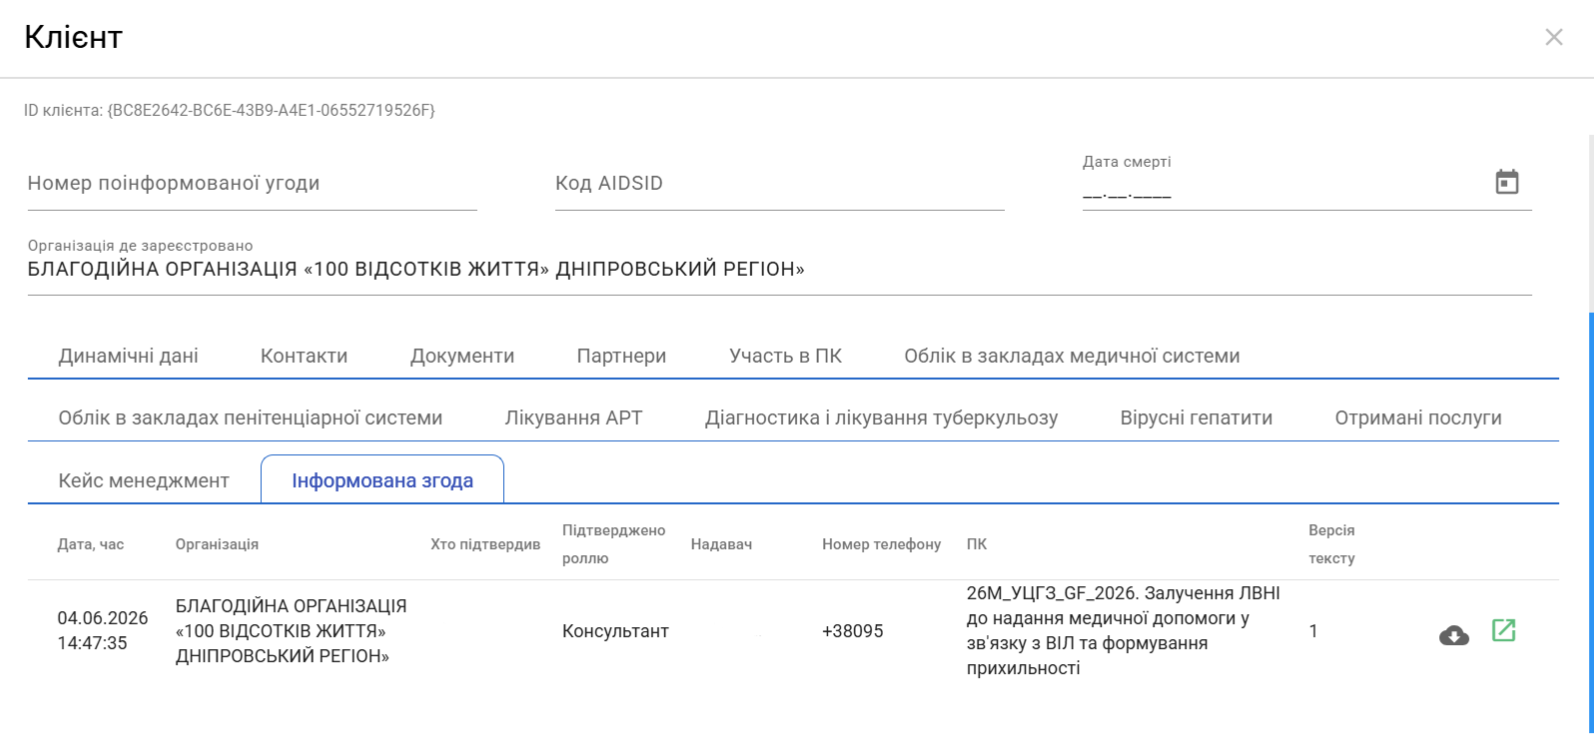This screenshot has width=1594, height=743.
Task: Switch to Облік в закладах медичної системи tab
Action: pyautogui.click(x=1072, y=356)
